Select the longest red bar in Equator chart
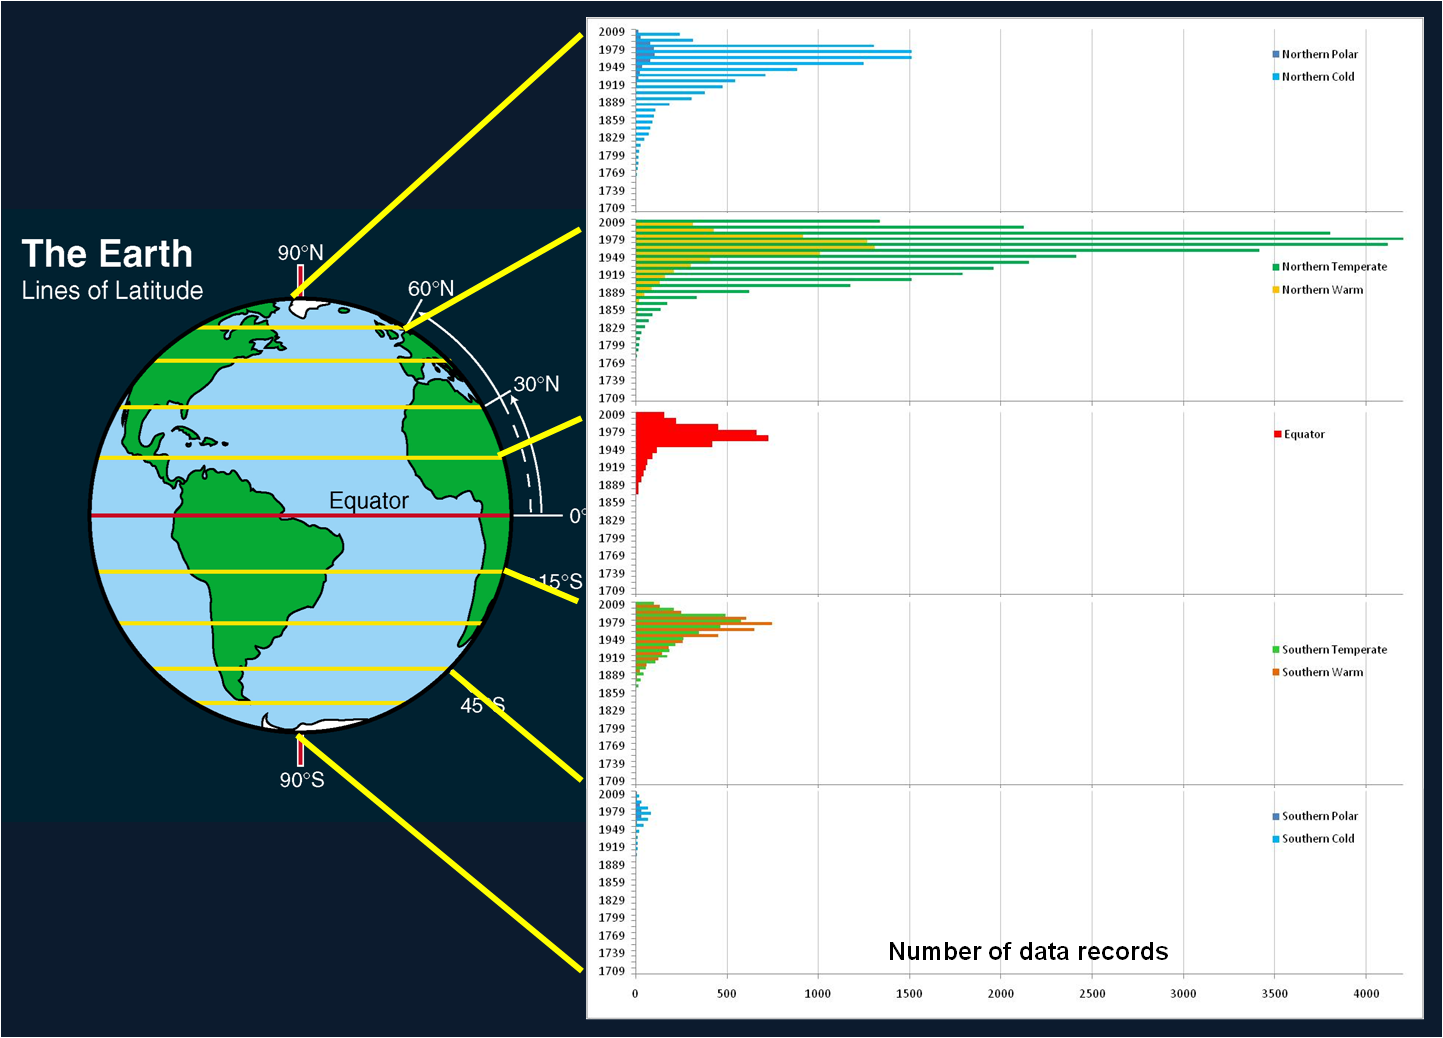This screenshot has width=1443, height=1038. 702,438
